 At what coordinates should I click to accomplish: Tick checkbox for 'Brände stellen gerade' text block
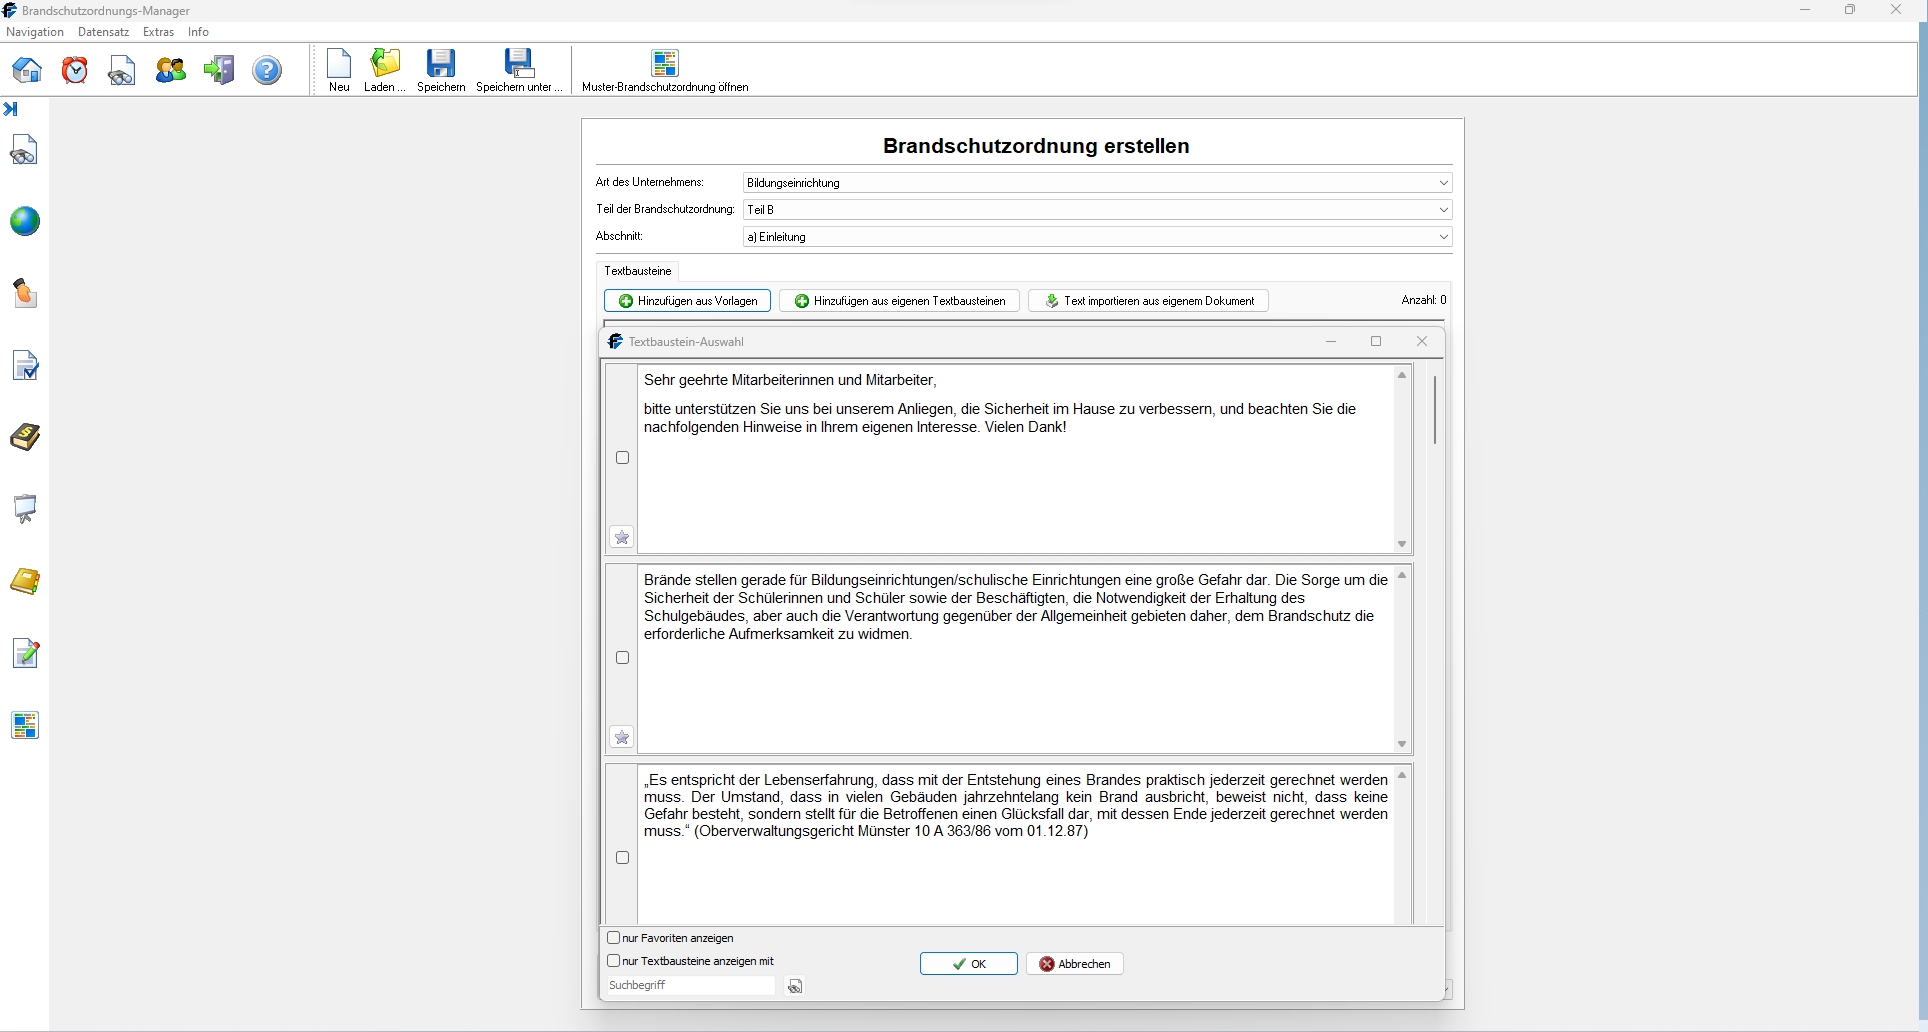pyautogui.click(x=623, y=658)
